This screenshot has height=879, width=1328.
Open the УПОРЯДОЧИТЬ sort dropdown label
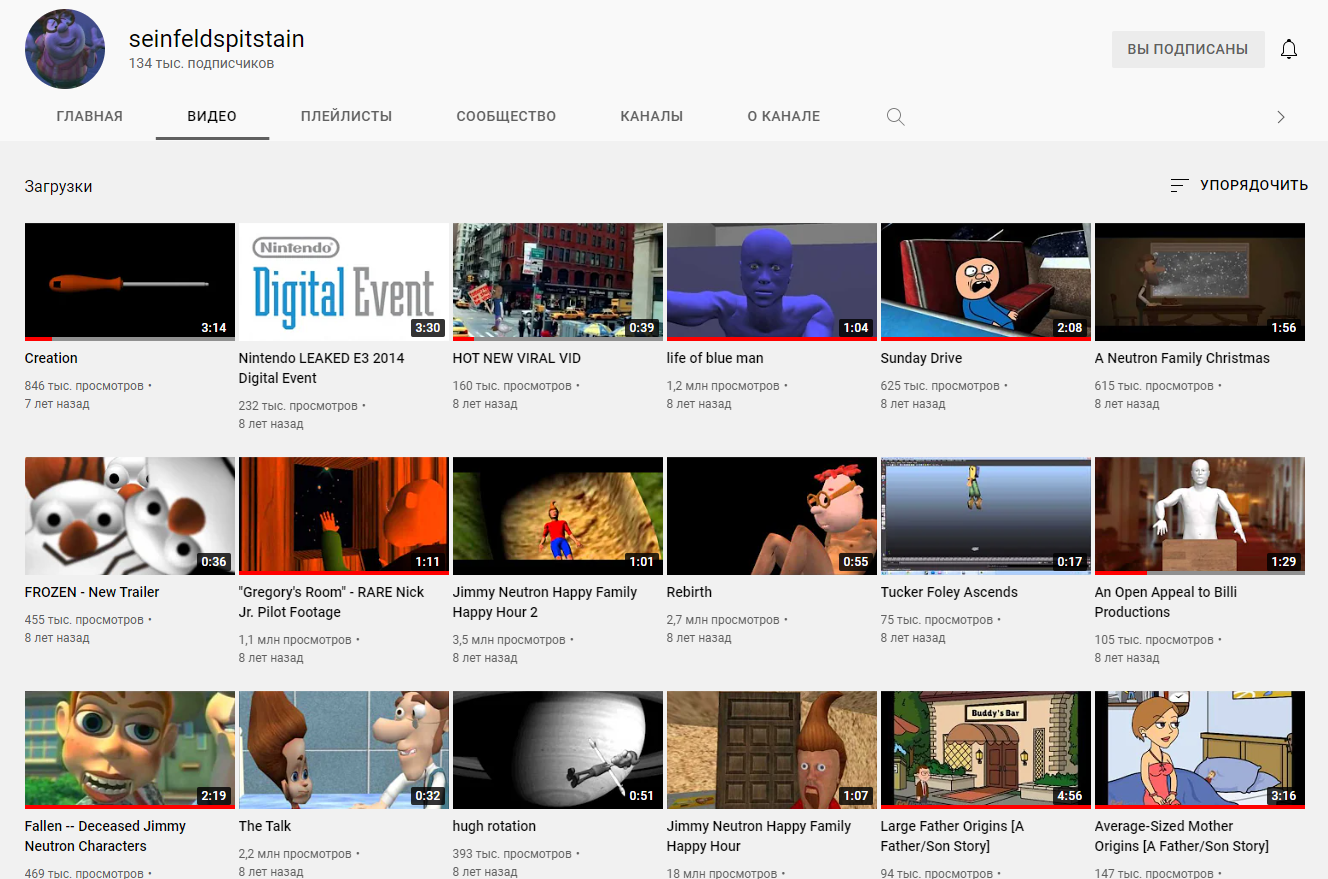[x=1254, y=185]
